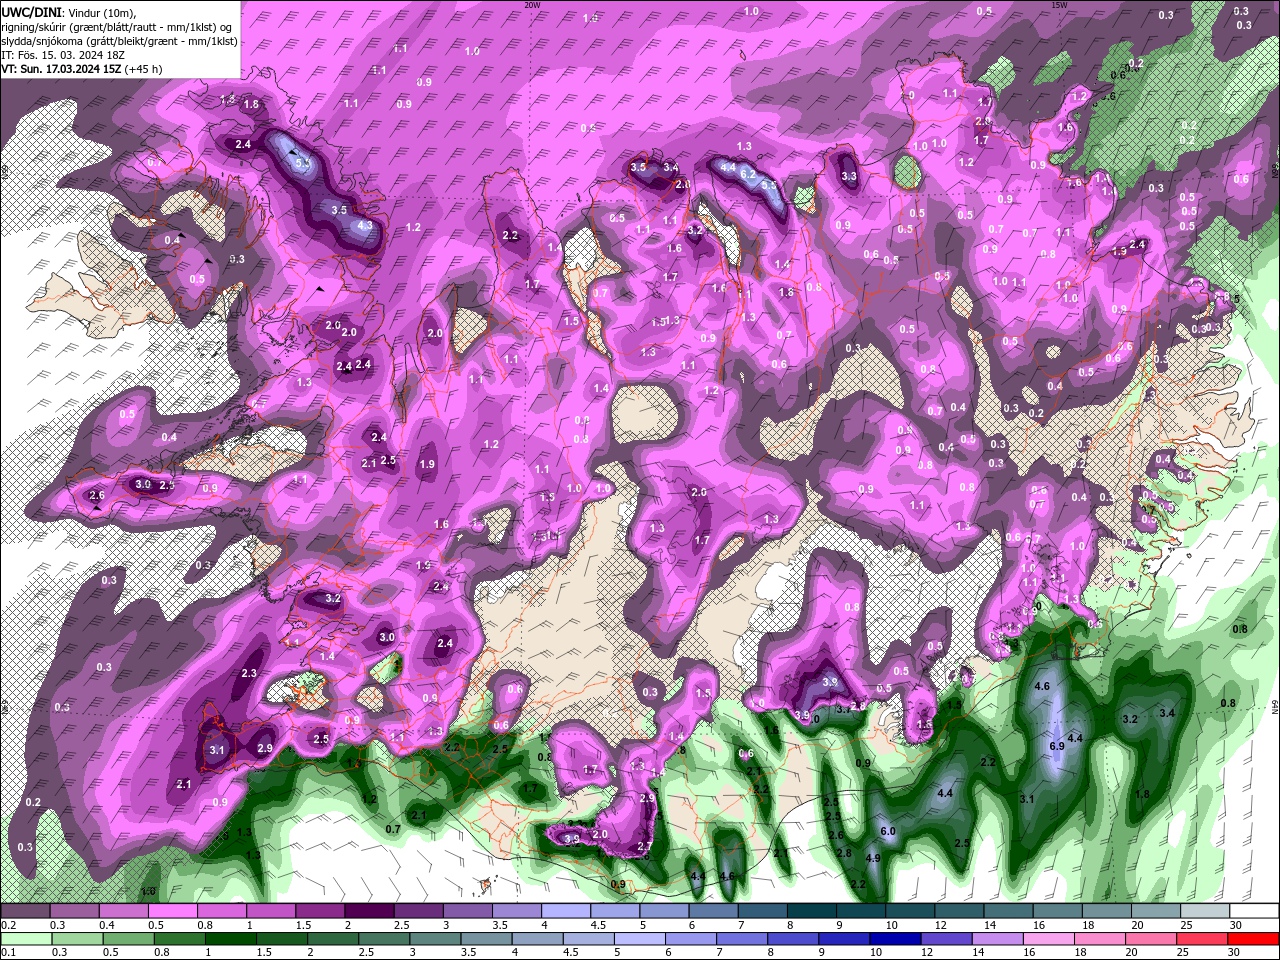Choose the gray swatch labeled 0.2
The image size is (1280, 960).
pos(26,911)
